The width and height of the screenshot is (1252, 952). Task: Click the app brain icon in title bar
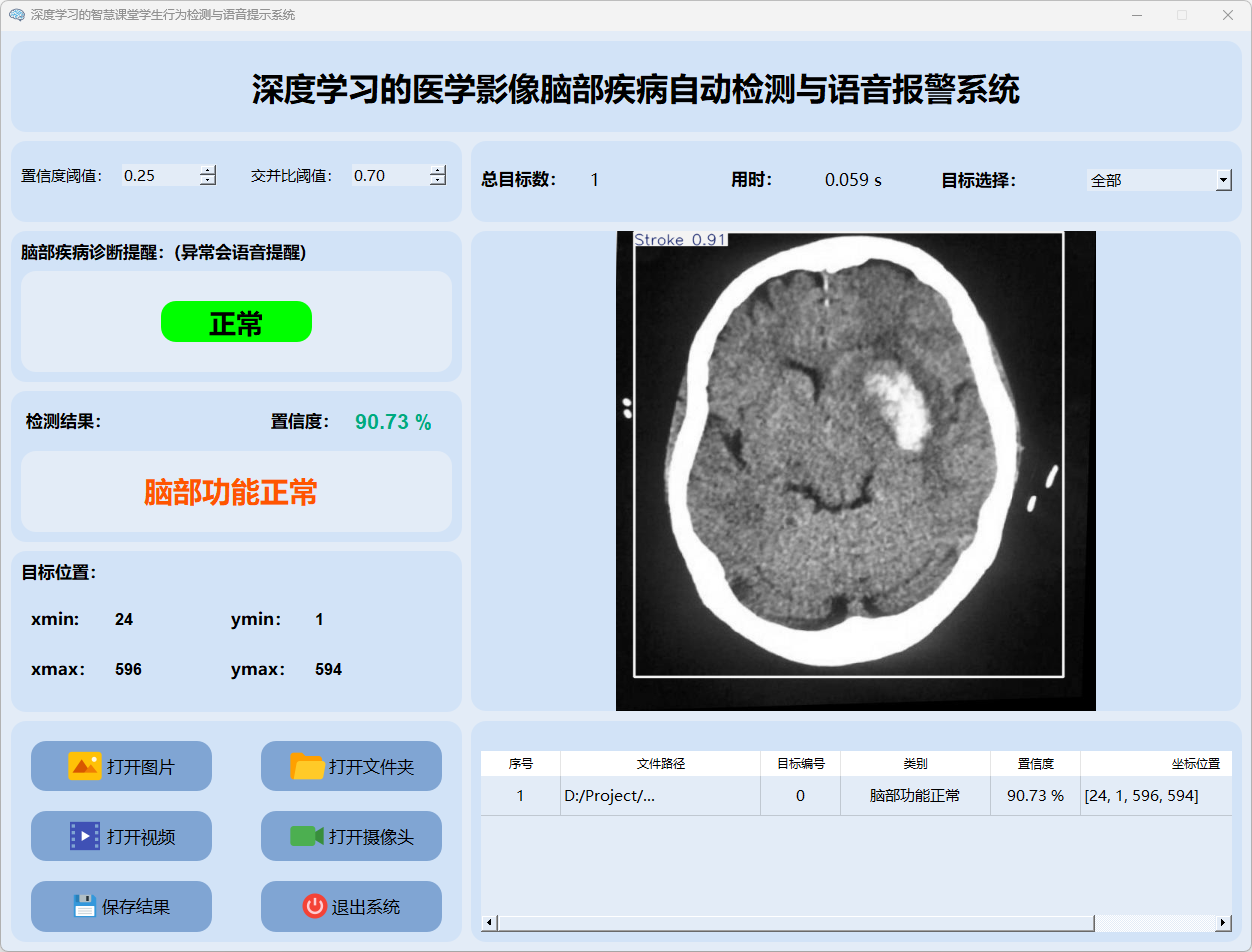pyautogui.click(x=16, y=15)
